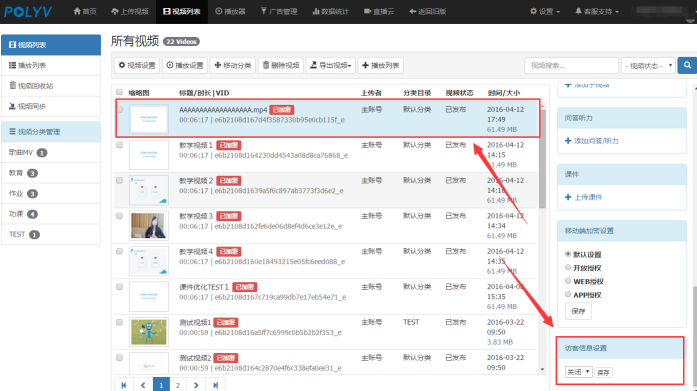
Task: Click 保存 under 移动端加密设置
Action: [578, 311]
